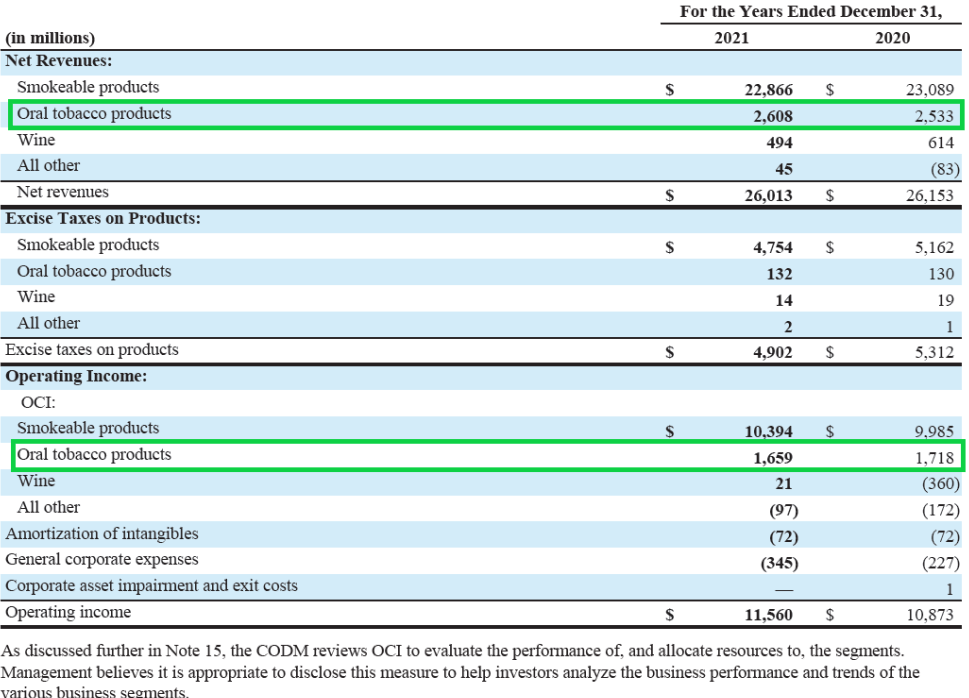969x698 pixels.
Task: Select the "Amortization of intangibles" row label
Action: click(x=102, y=533)
